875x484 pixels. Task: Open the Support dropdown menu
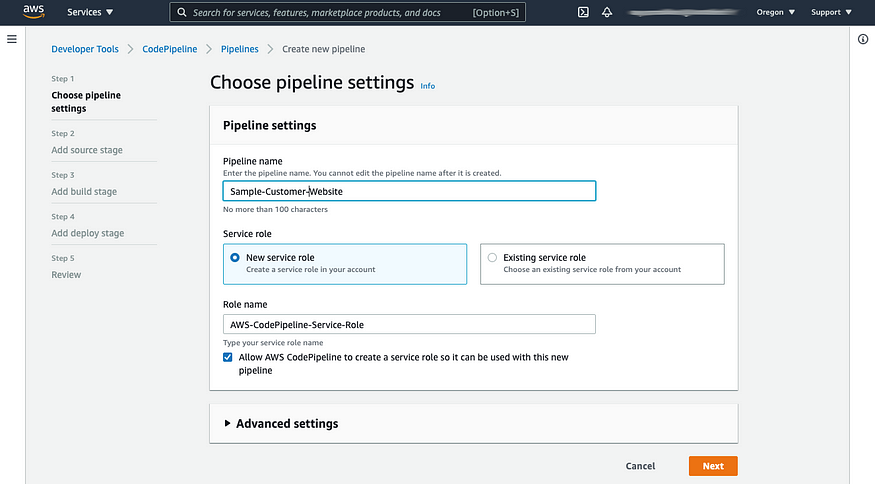tap(831, 12)
